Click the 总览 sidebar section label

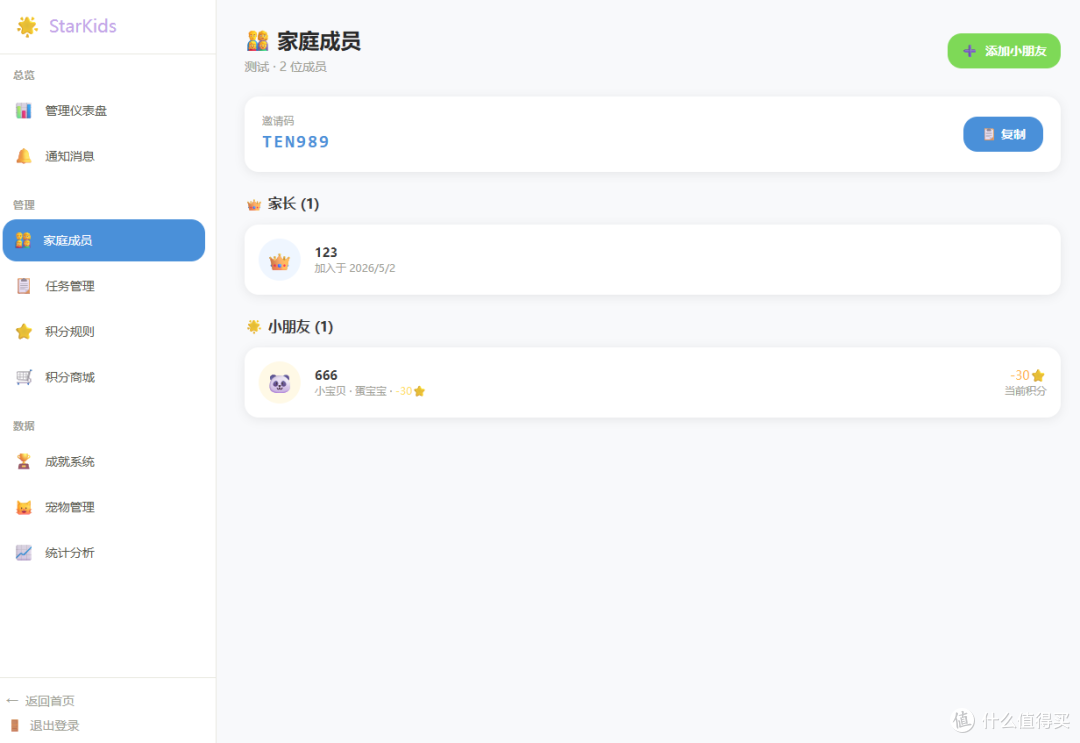click(x=23, y=75)
